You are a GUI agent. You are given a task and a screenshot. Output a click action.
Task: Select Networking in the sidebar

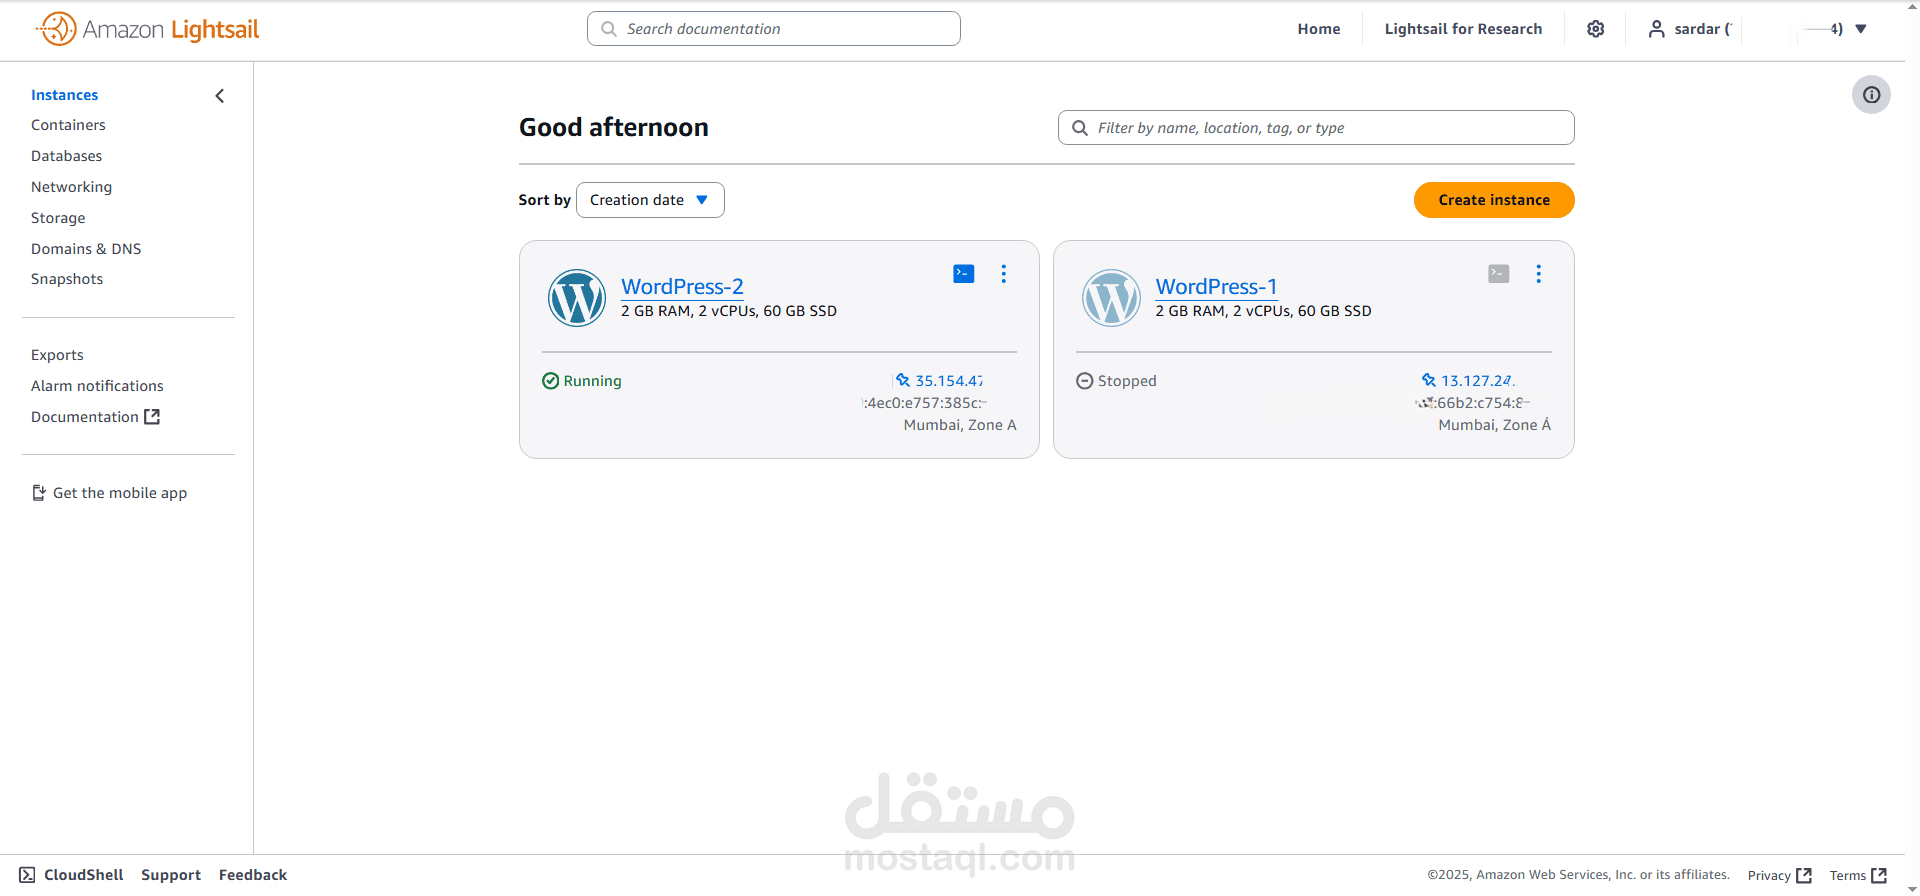[72, 187]
